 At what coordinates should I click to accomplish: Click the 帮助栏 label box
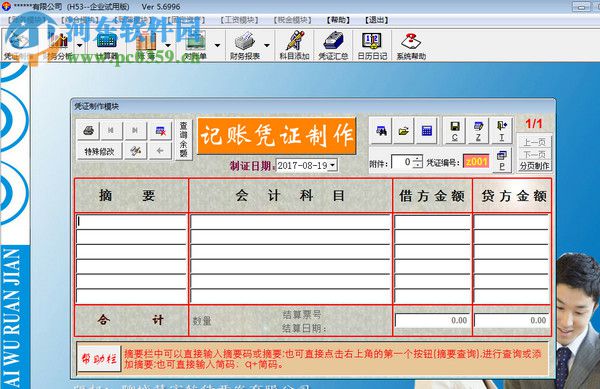pyautogui.click(x=99, y=359)
